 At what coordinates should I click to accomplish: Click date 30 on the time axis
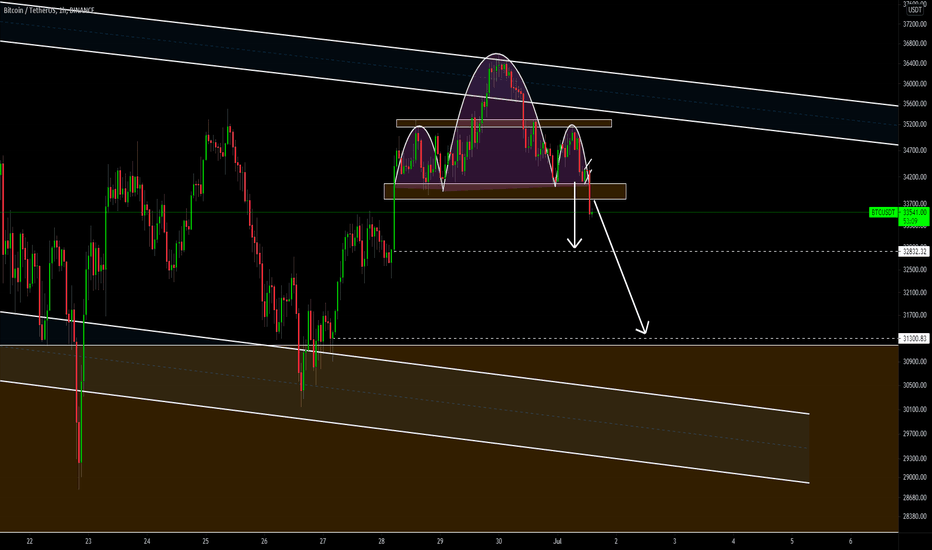(x=499, y=541)
